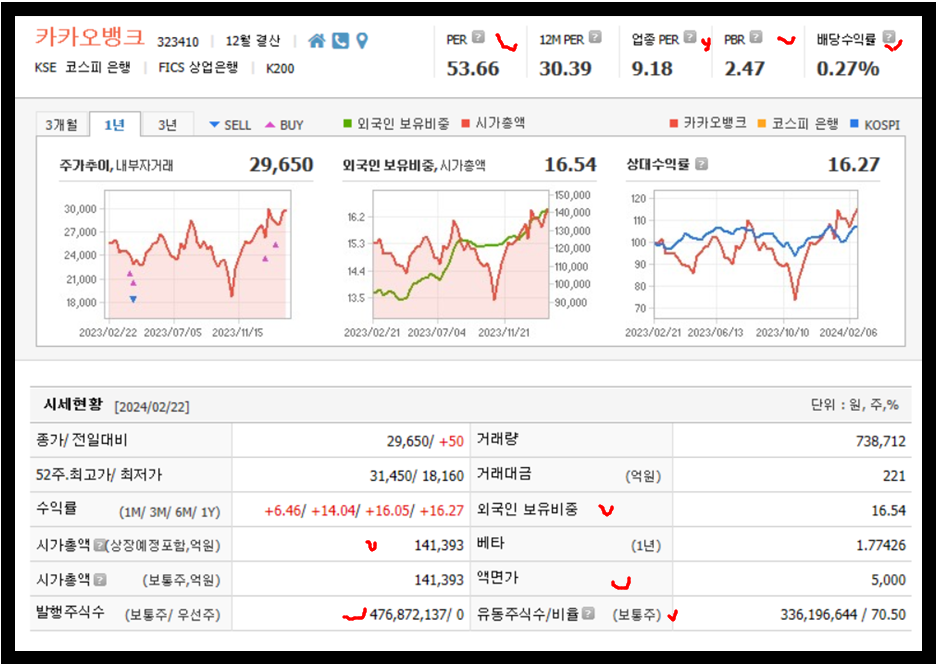Click the 52주 high/low value 31,450/ 18,160

coord(417,476)
